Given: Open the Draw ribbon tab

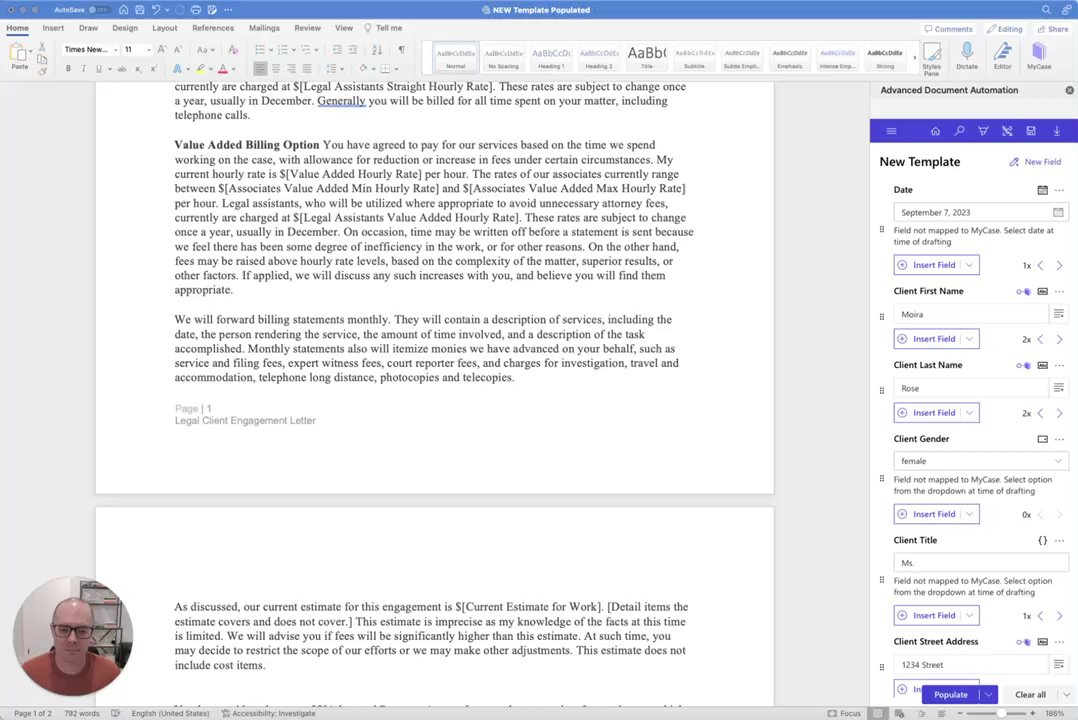Looking at the screenshot, I should click(x=88, y=28).
